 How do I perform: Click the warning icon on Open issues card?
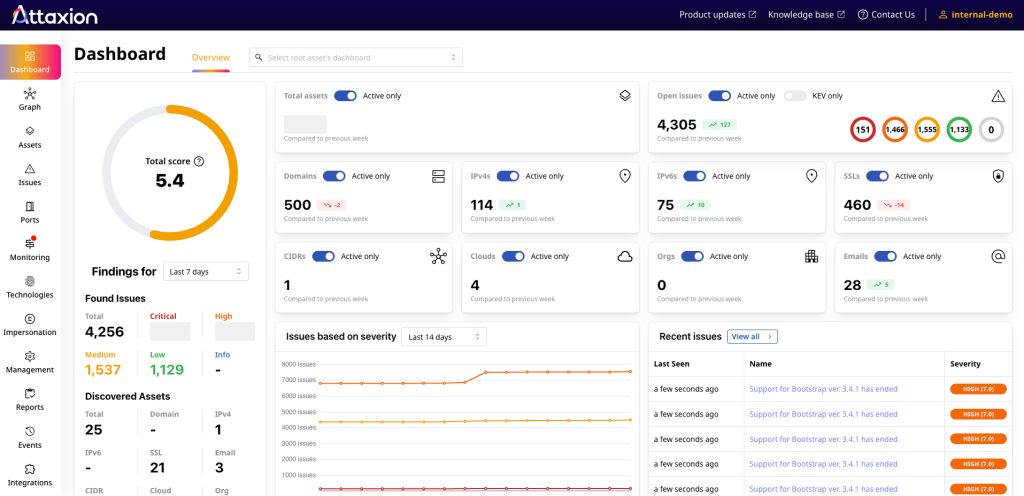coord(998,96)
